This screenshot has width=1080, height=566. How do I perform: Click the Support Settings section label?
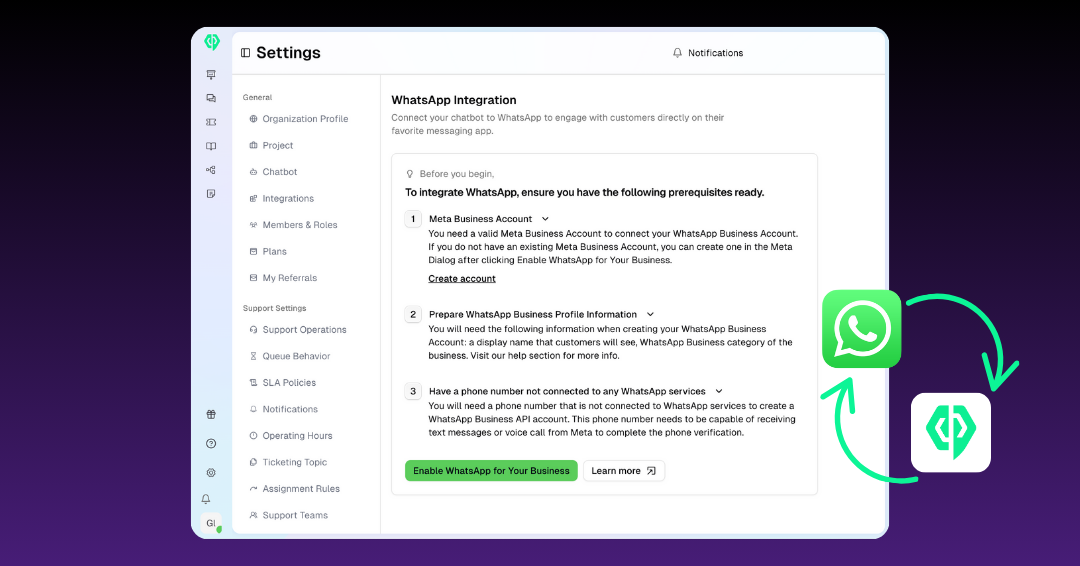pyautogui.click(x=275, y=308)
